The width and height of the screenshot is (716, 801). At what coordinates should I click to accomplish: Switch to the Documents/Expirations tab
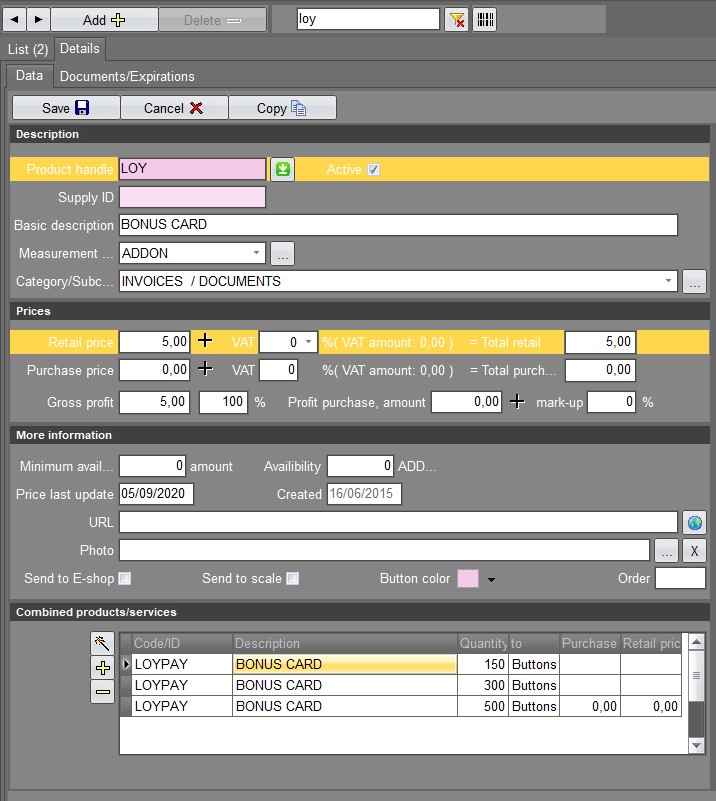click(127, 77)
